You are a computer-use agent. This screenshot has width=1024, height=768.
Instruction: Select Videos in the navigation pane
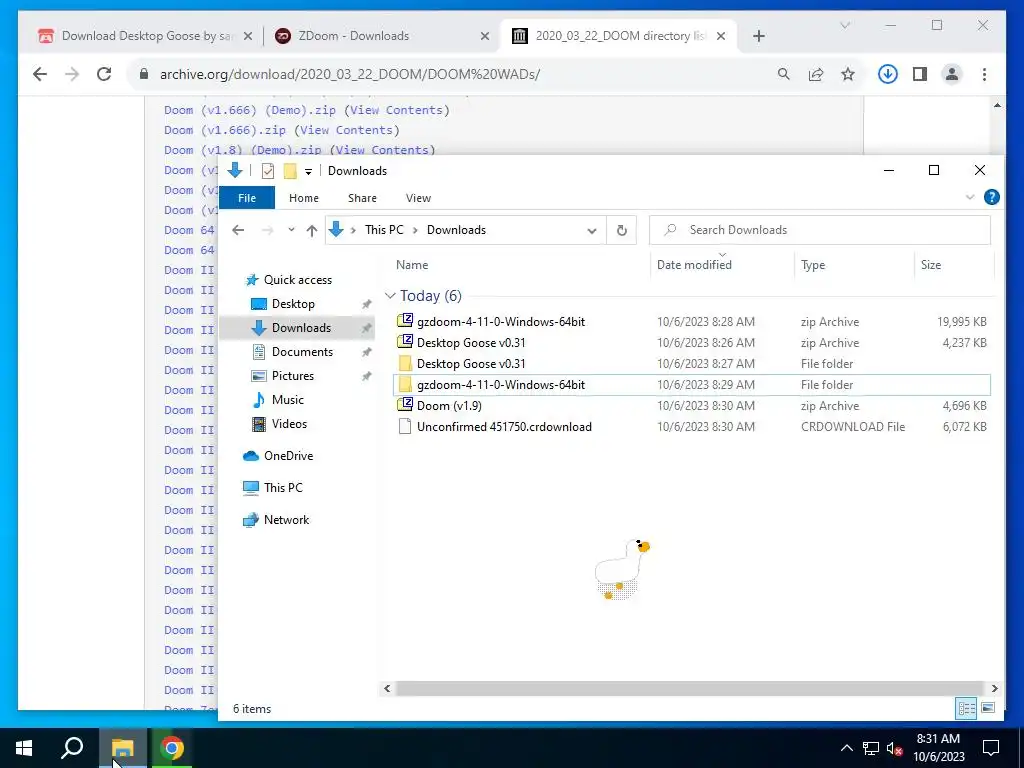289,424
